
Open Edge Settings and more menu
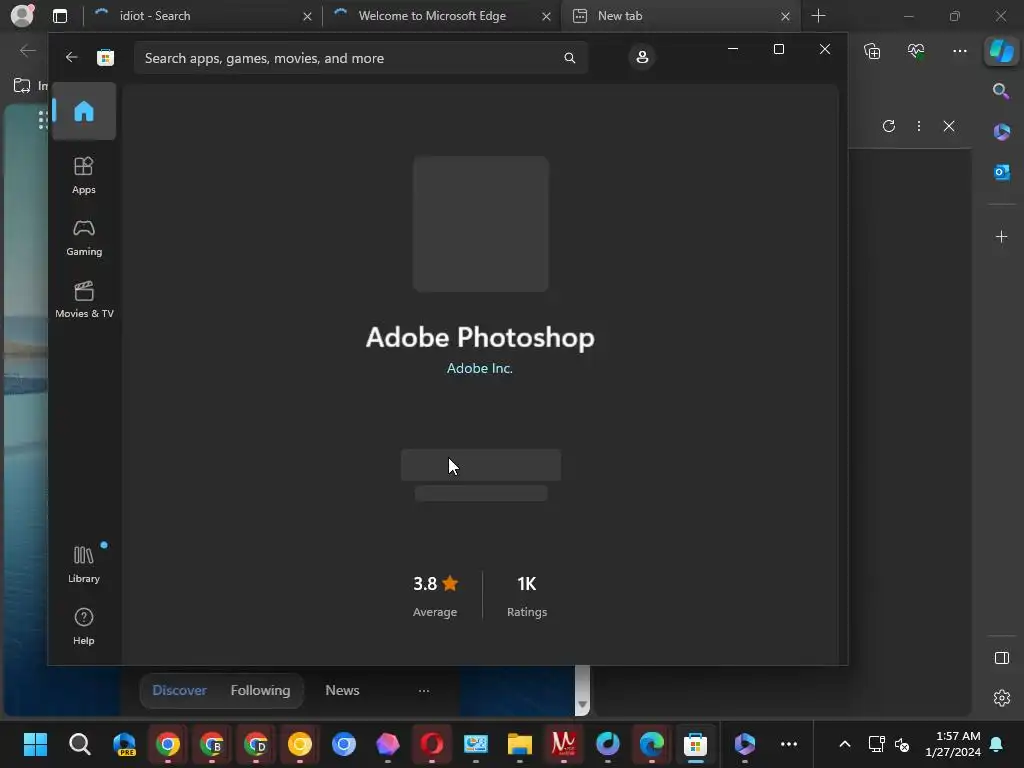click(x=959, y=51)
